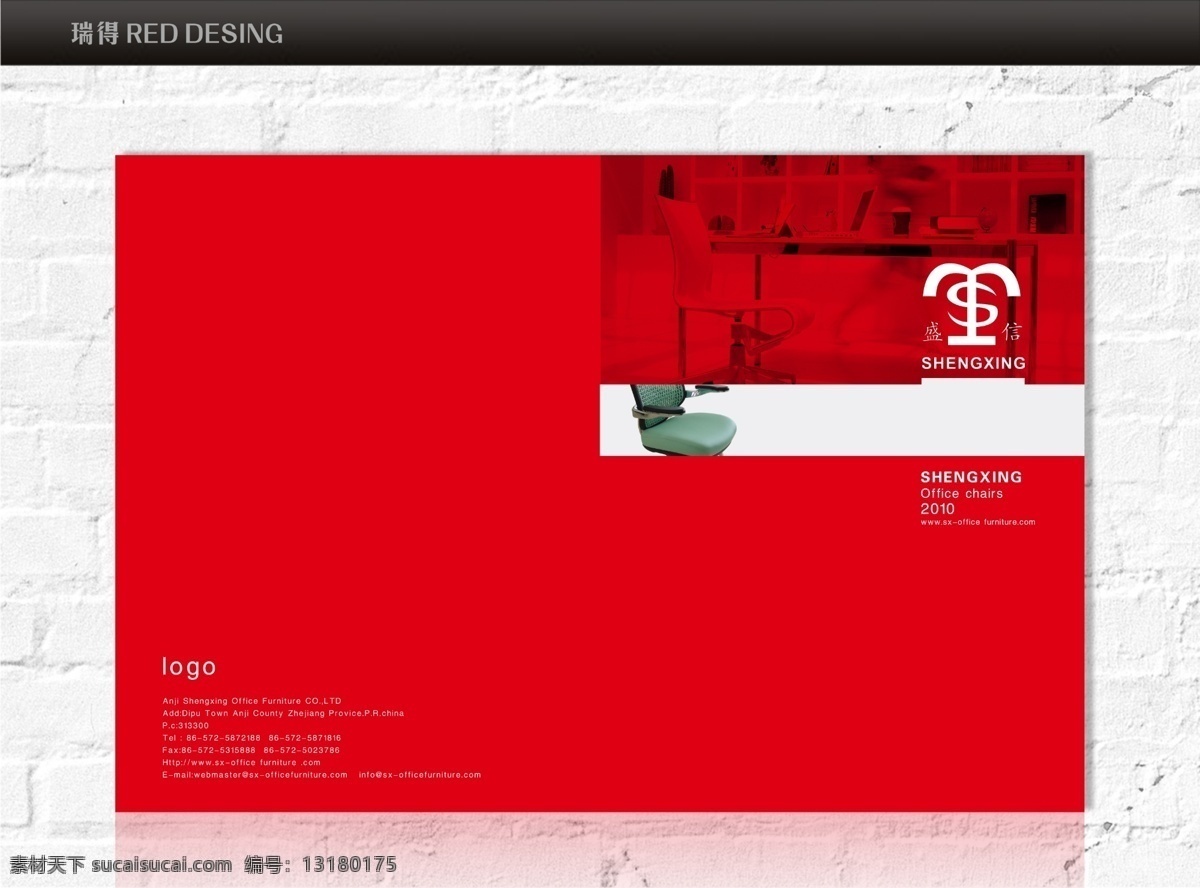This screenshot has width=1200, height=888.
Task: Click the Add:Dipu Town address line
Action: [x=283, y=714]
